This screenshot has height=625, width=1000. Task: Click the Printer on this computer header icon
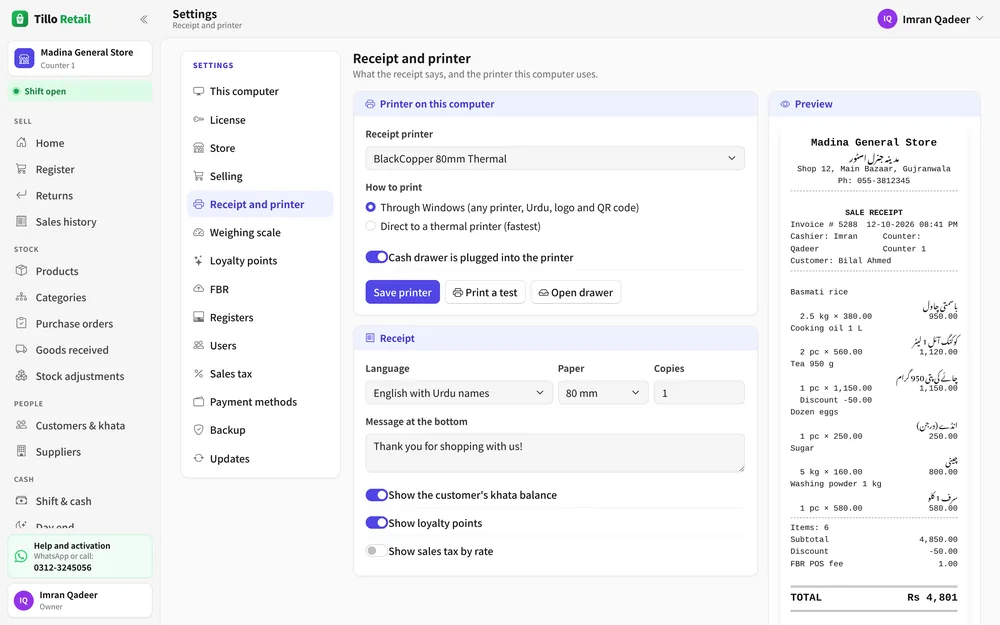click(x=370, y=104)
